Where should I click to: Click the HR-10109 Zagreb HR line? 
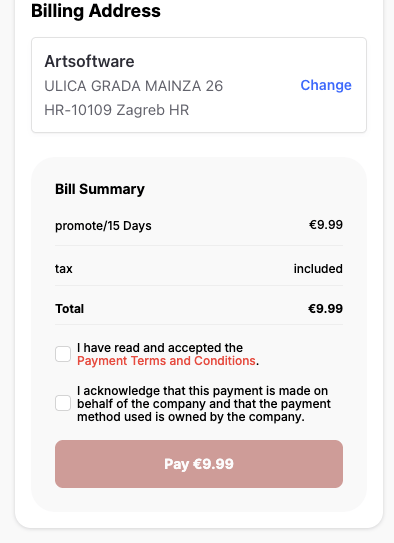(x=117, y=110)
